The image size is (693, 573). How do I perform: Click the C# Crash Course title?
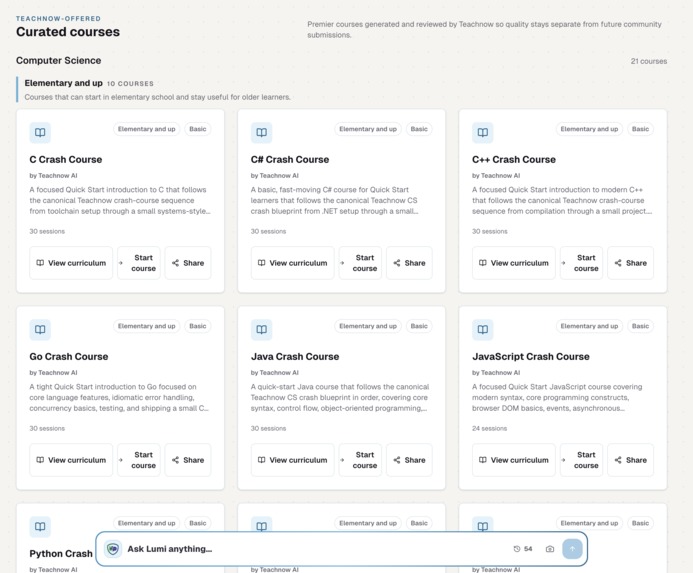[x=290, y=160]
